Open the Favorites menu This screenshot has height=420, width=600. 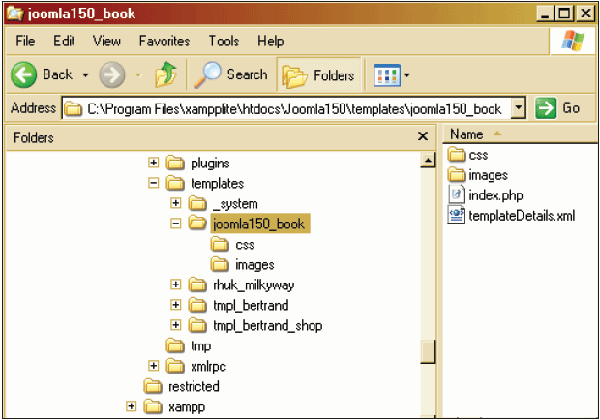click(x=165, y=41)
